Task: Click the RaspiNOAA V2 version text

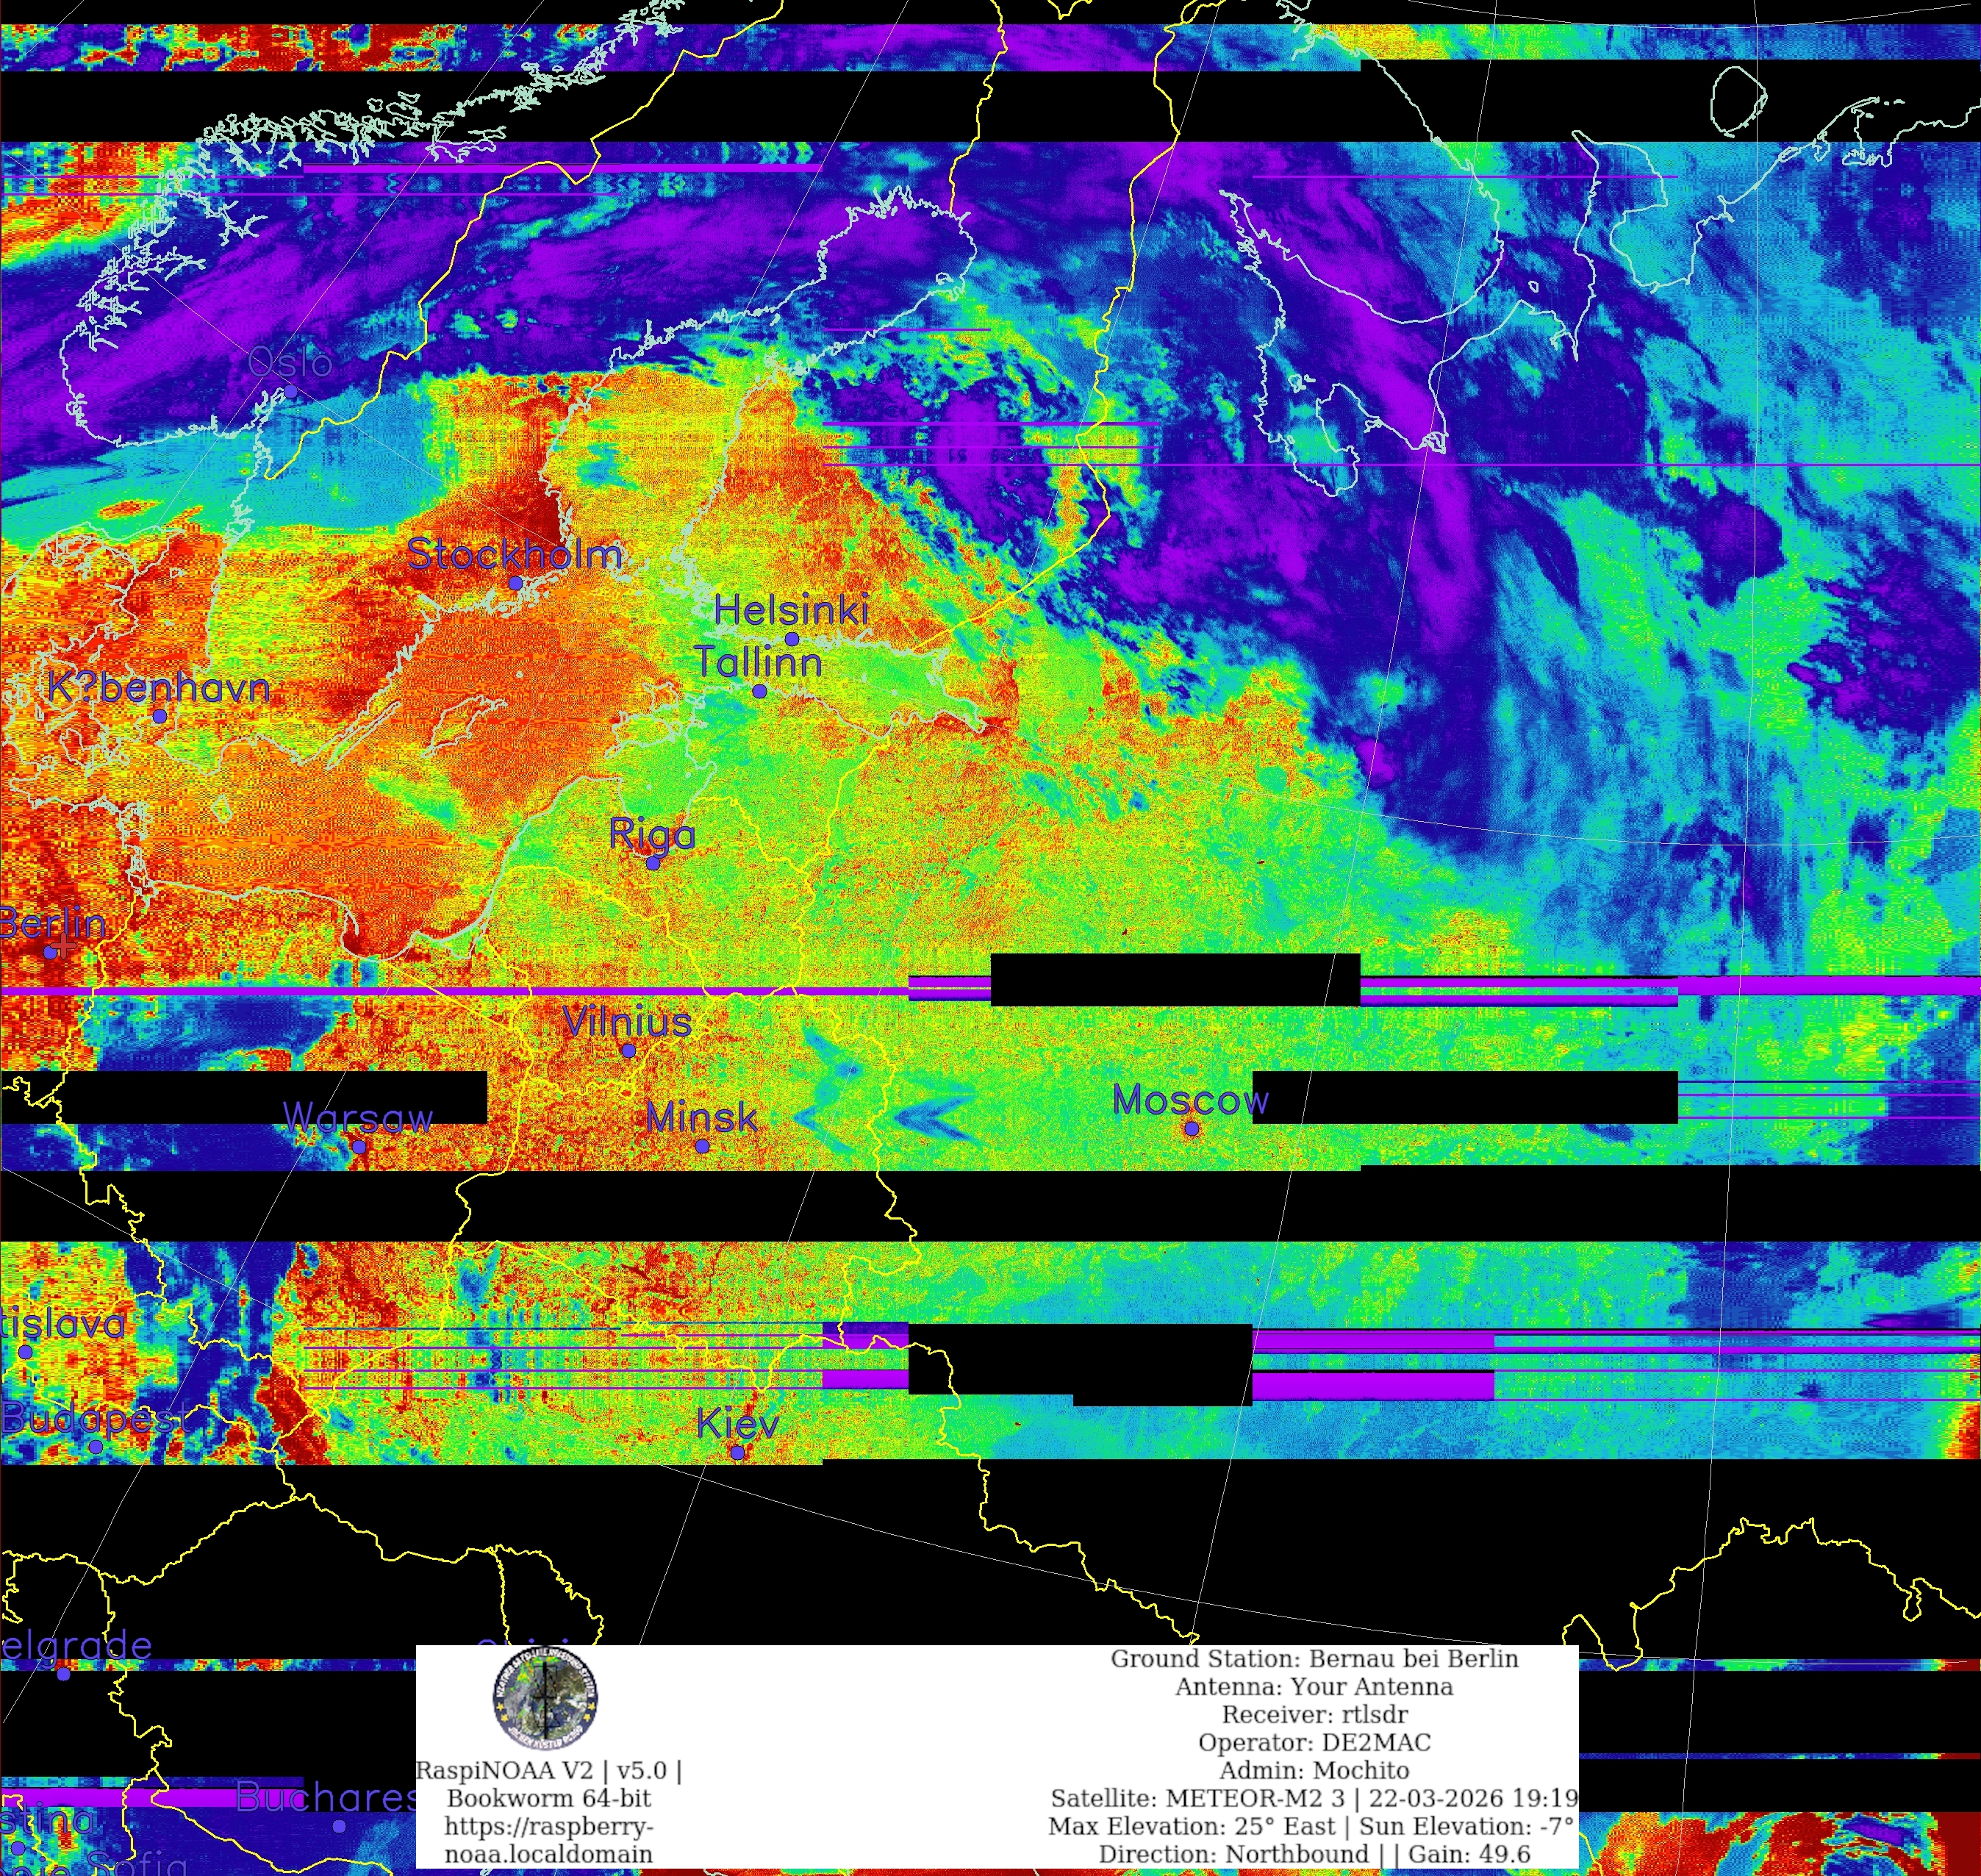Action: (549, 1770)
